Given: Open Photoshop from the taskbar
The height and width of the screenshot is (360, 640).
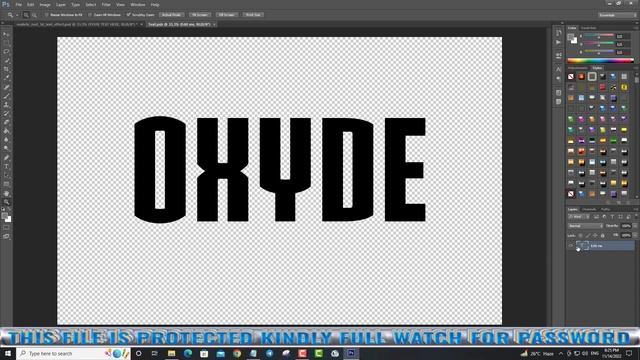Looking at the screenshot, I should [351, 353].
